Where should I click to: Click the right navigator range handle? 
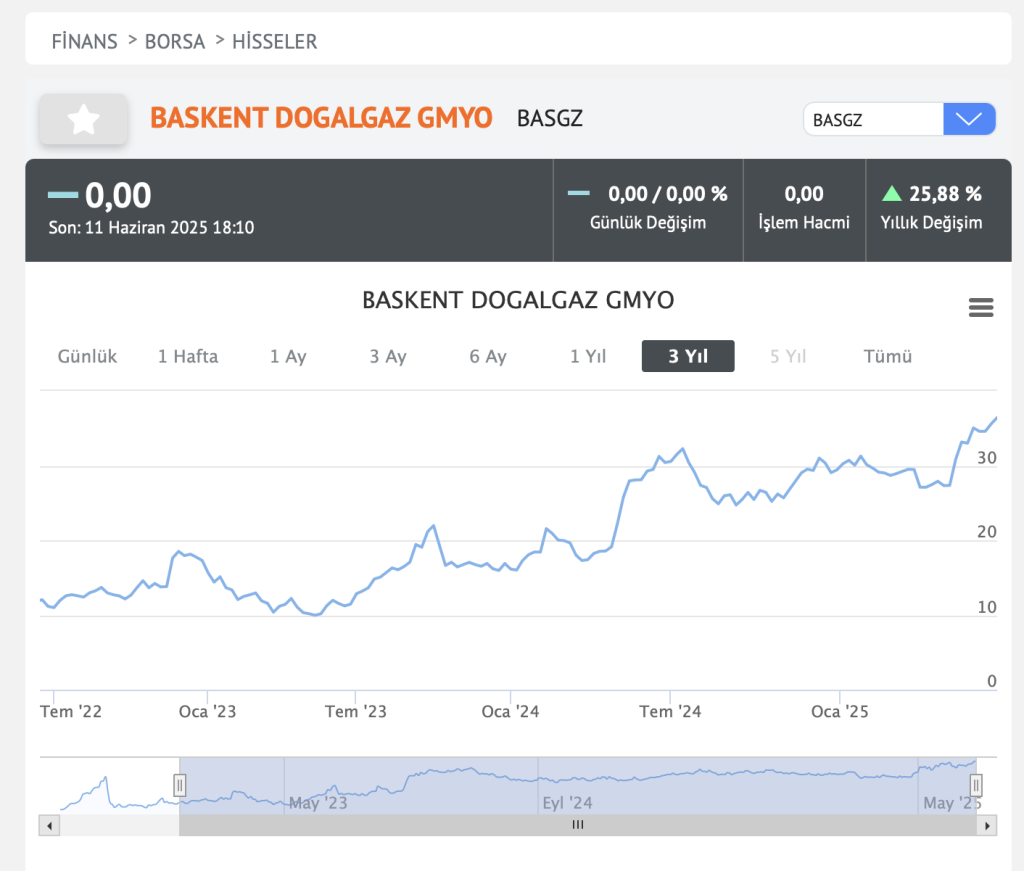click(x=977, y=784)
